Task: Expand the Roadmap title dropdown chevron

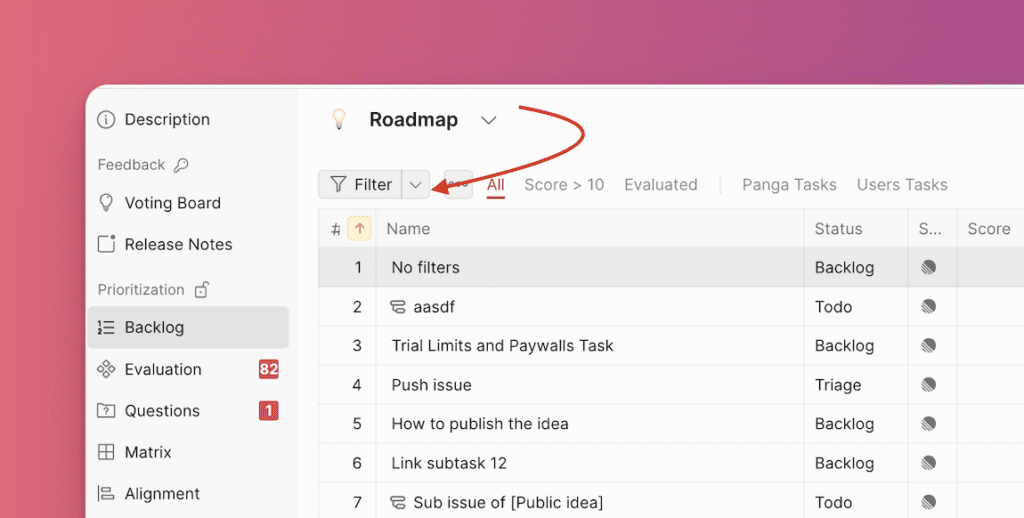Action: (x=488, y=120)
